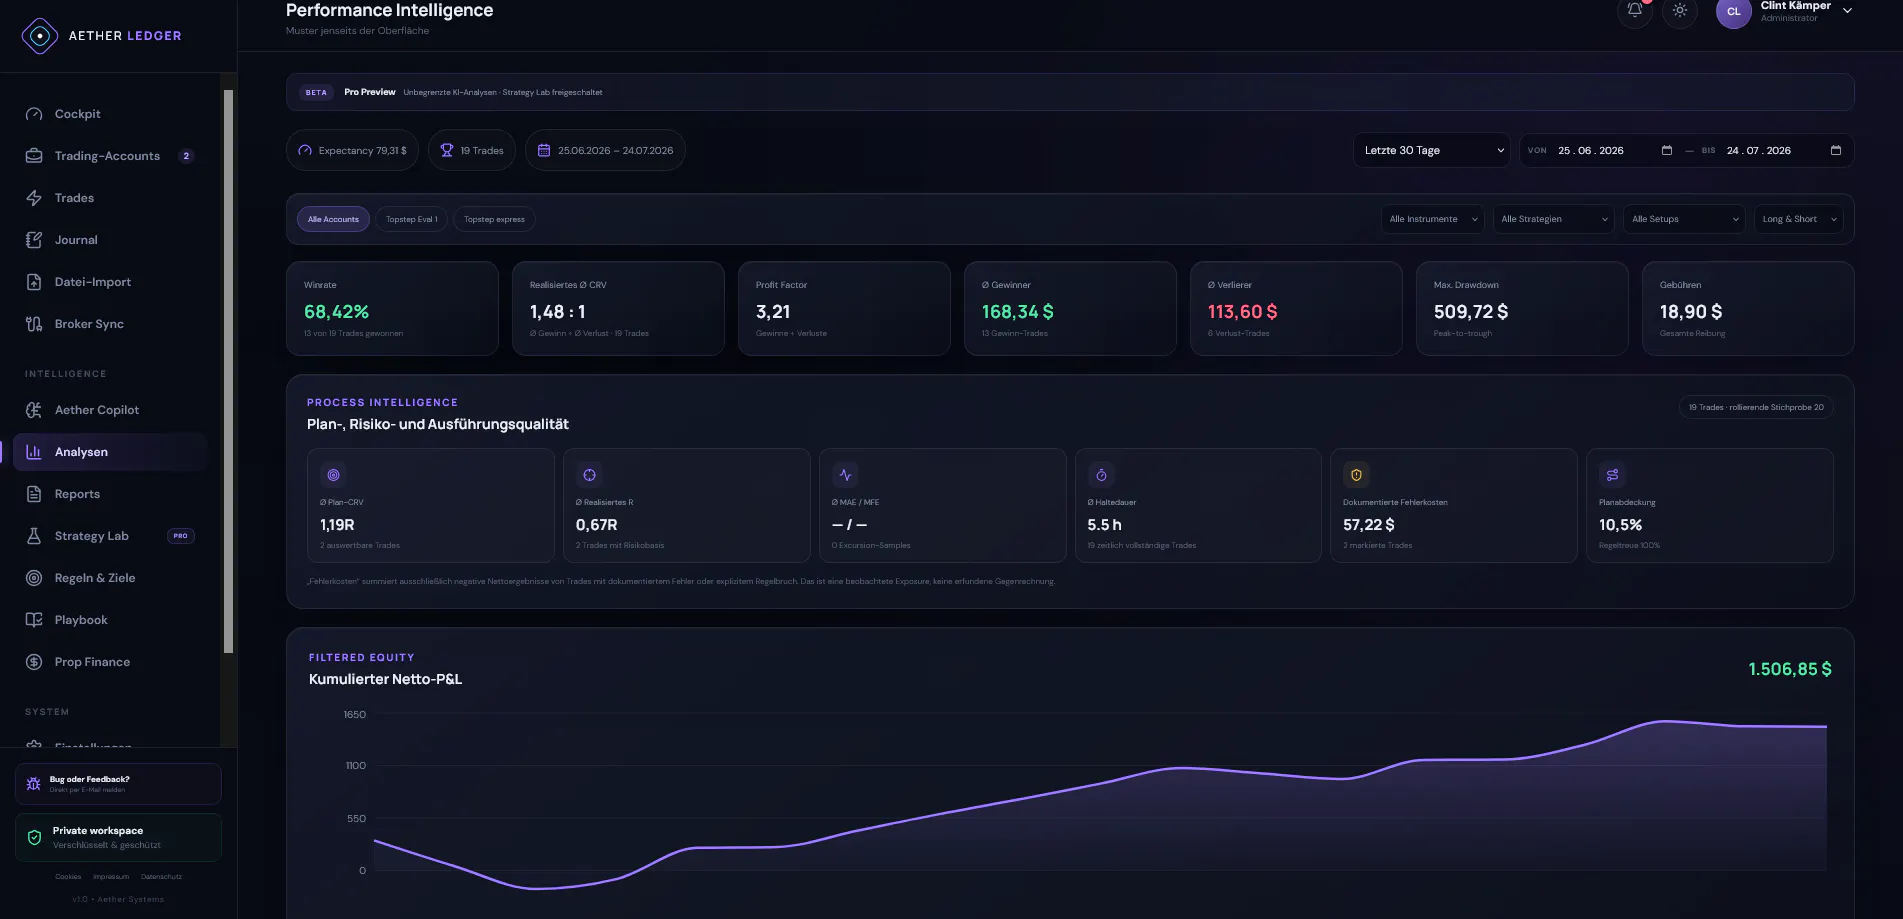Open the Datenschutz footer link
This screenshot has height=919, width=1903.
tap(161, 877)
